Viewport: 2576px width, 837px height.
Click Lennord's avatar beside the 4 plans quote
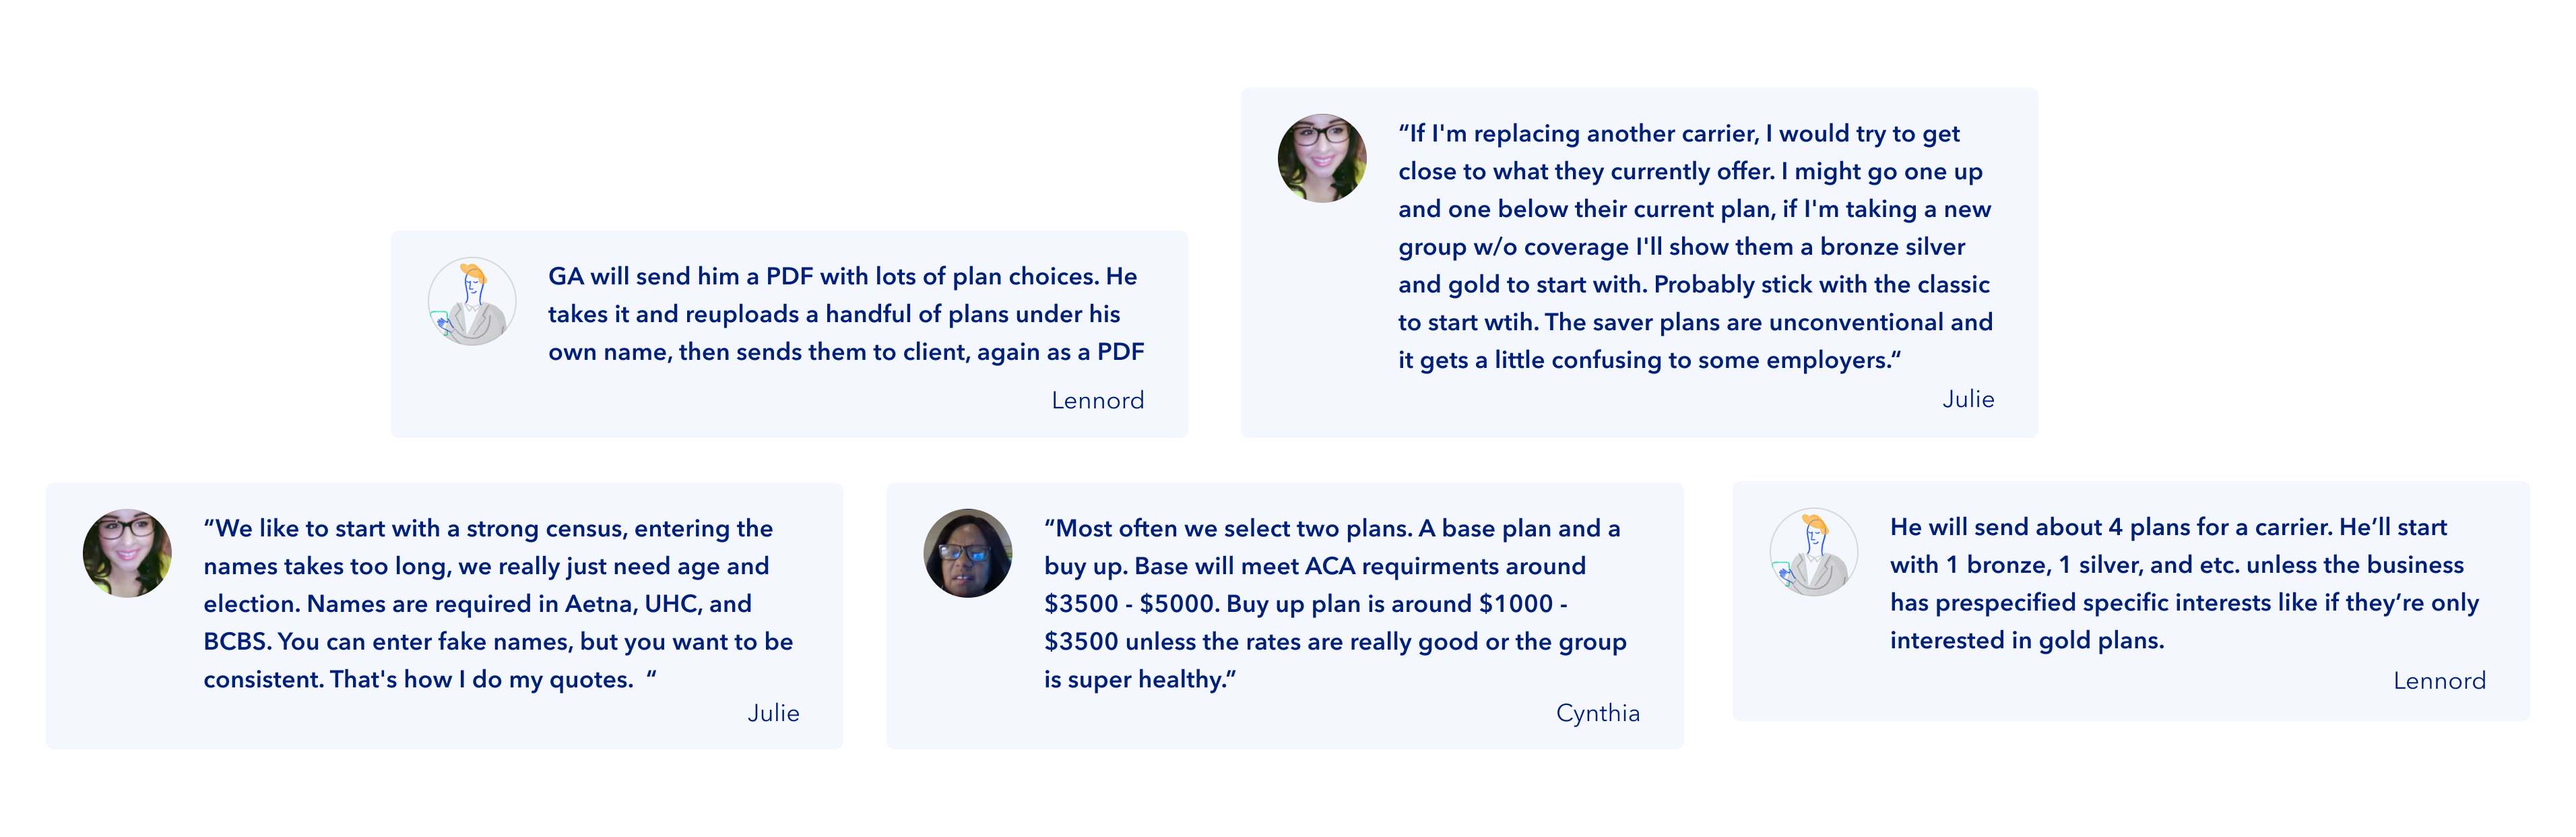click(x=1813, y=552)
